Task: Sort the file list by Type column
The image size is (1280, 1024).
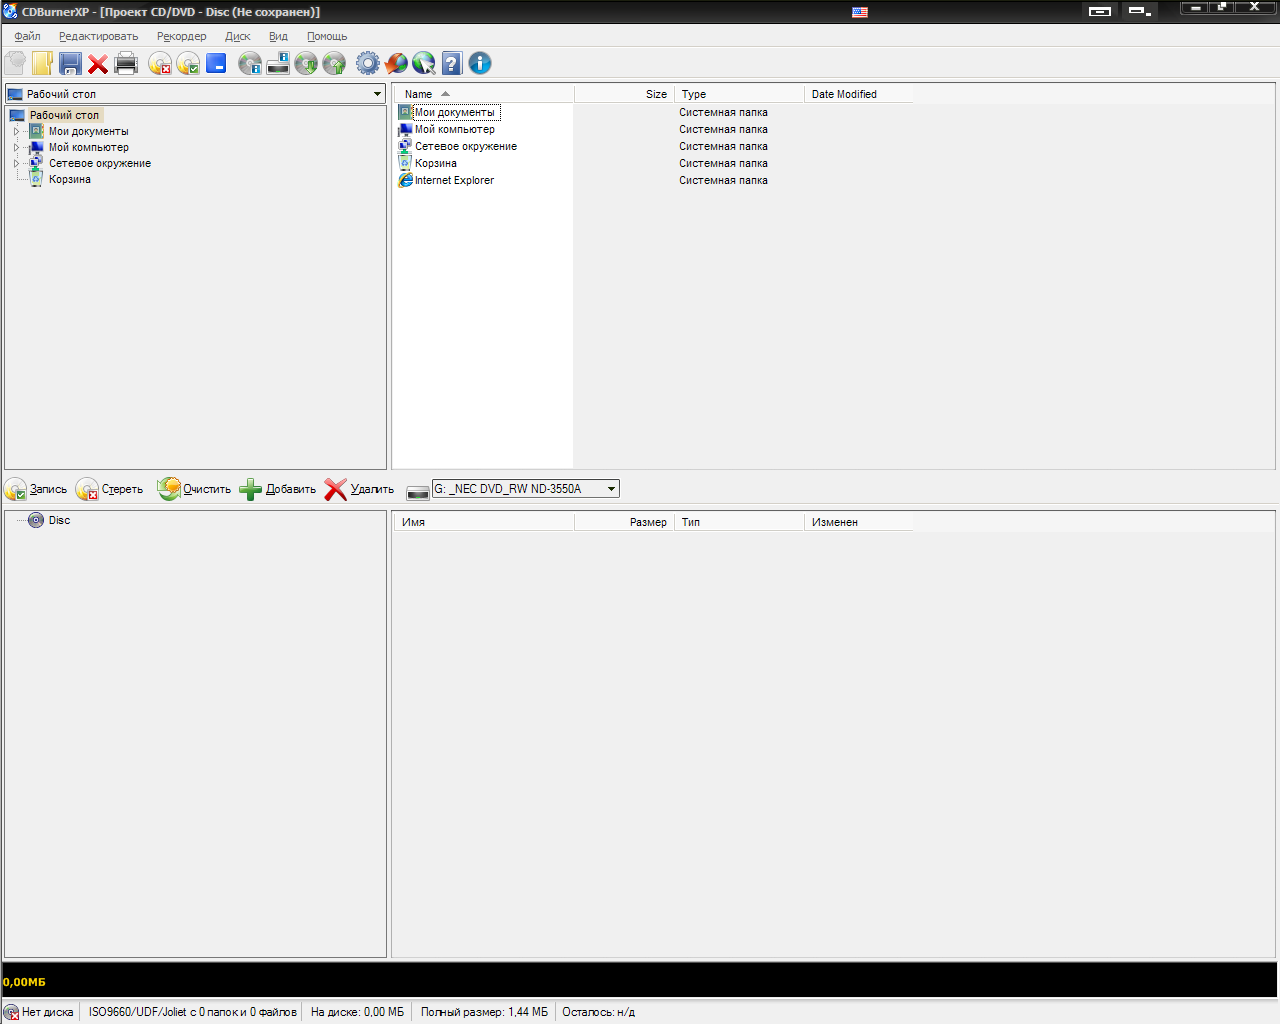Action: point(740,94)
